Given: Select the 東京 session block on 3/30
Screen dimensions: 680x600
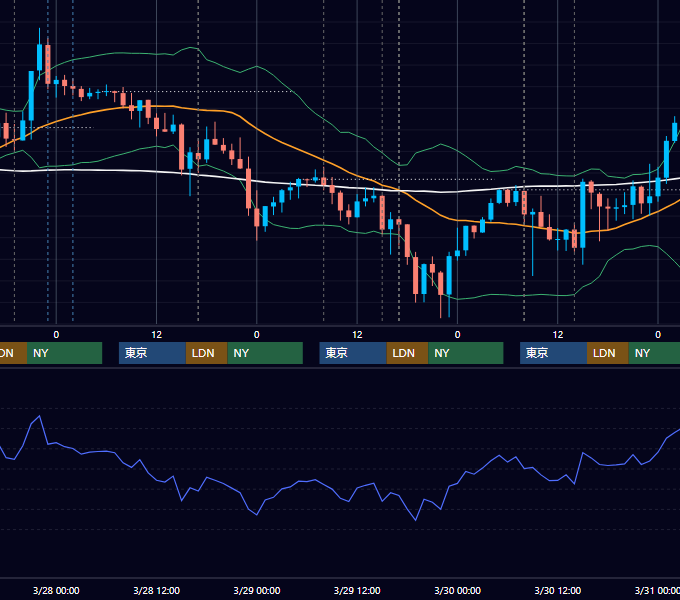Looking at the screenshot, I should pyautogui.click(x=553, y=353).
